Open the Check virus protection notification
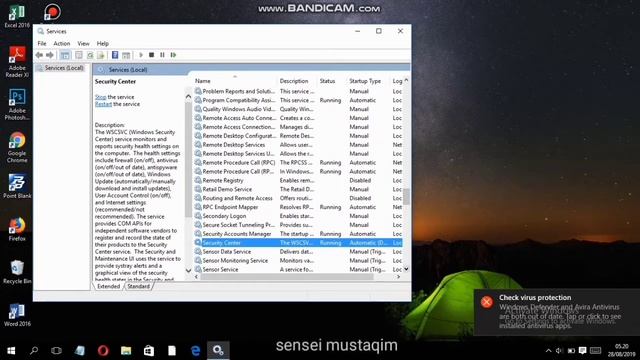Screen dimensions: 640x360 coord(557,312)
